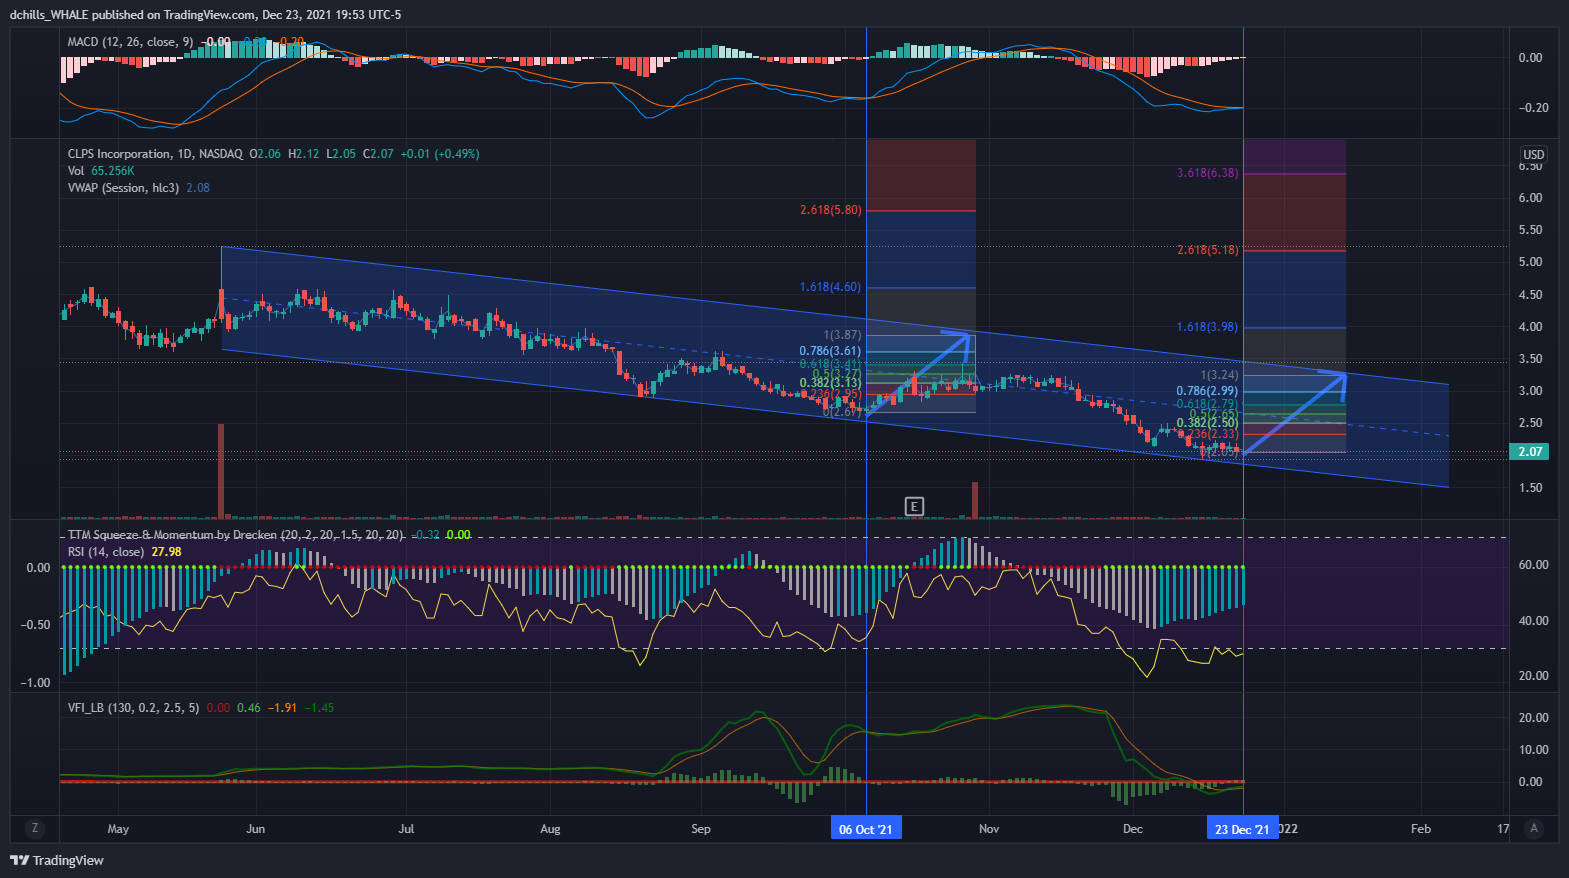The height and width of the screenshot is (878, 1569).
Task: Click the A auto-scale button at bottom right
Action: (x=1534, y=828)
